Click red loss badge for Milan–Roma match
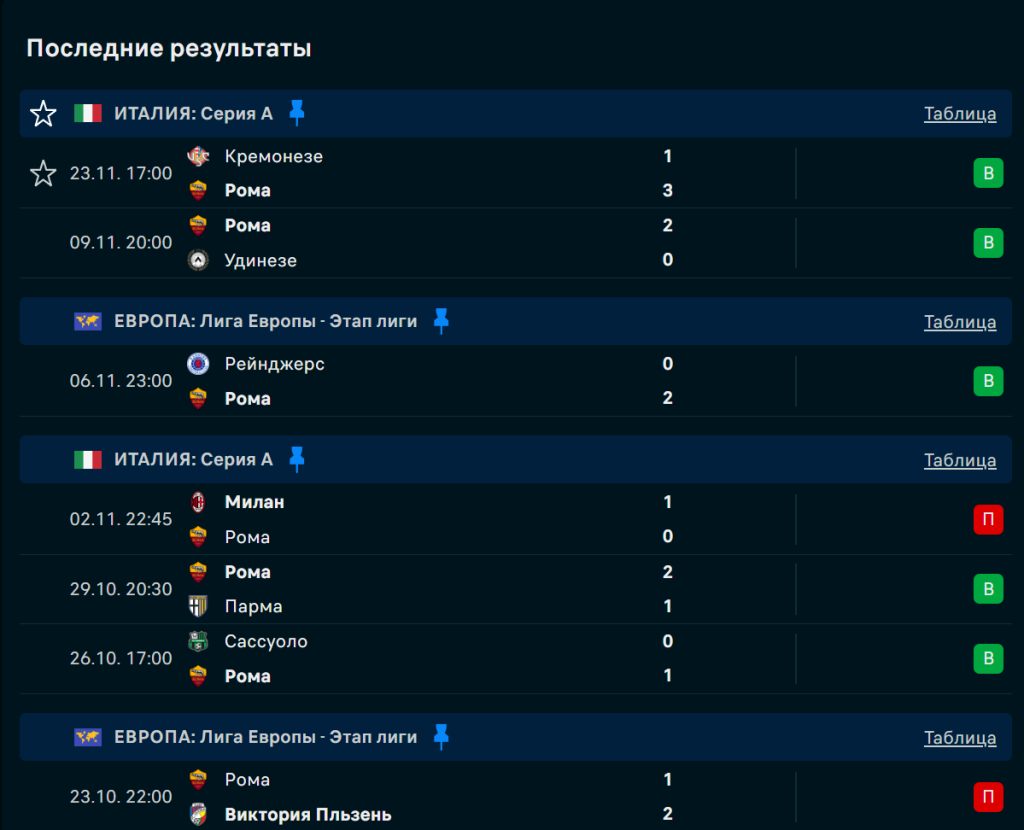1024x830 pixels. pyautogui.click(x=988, y=520)
